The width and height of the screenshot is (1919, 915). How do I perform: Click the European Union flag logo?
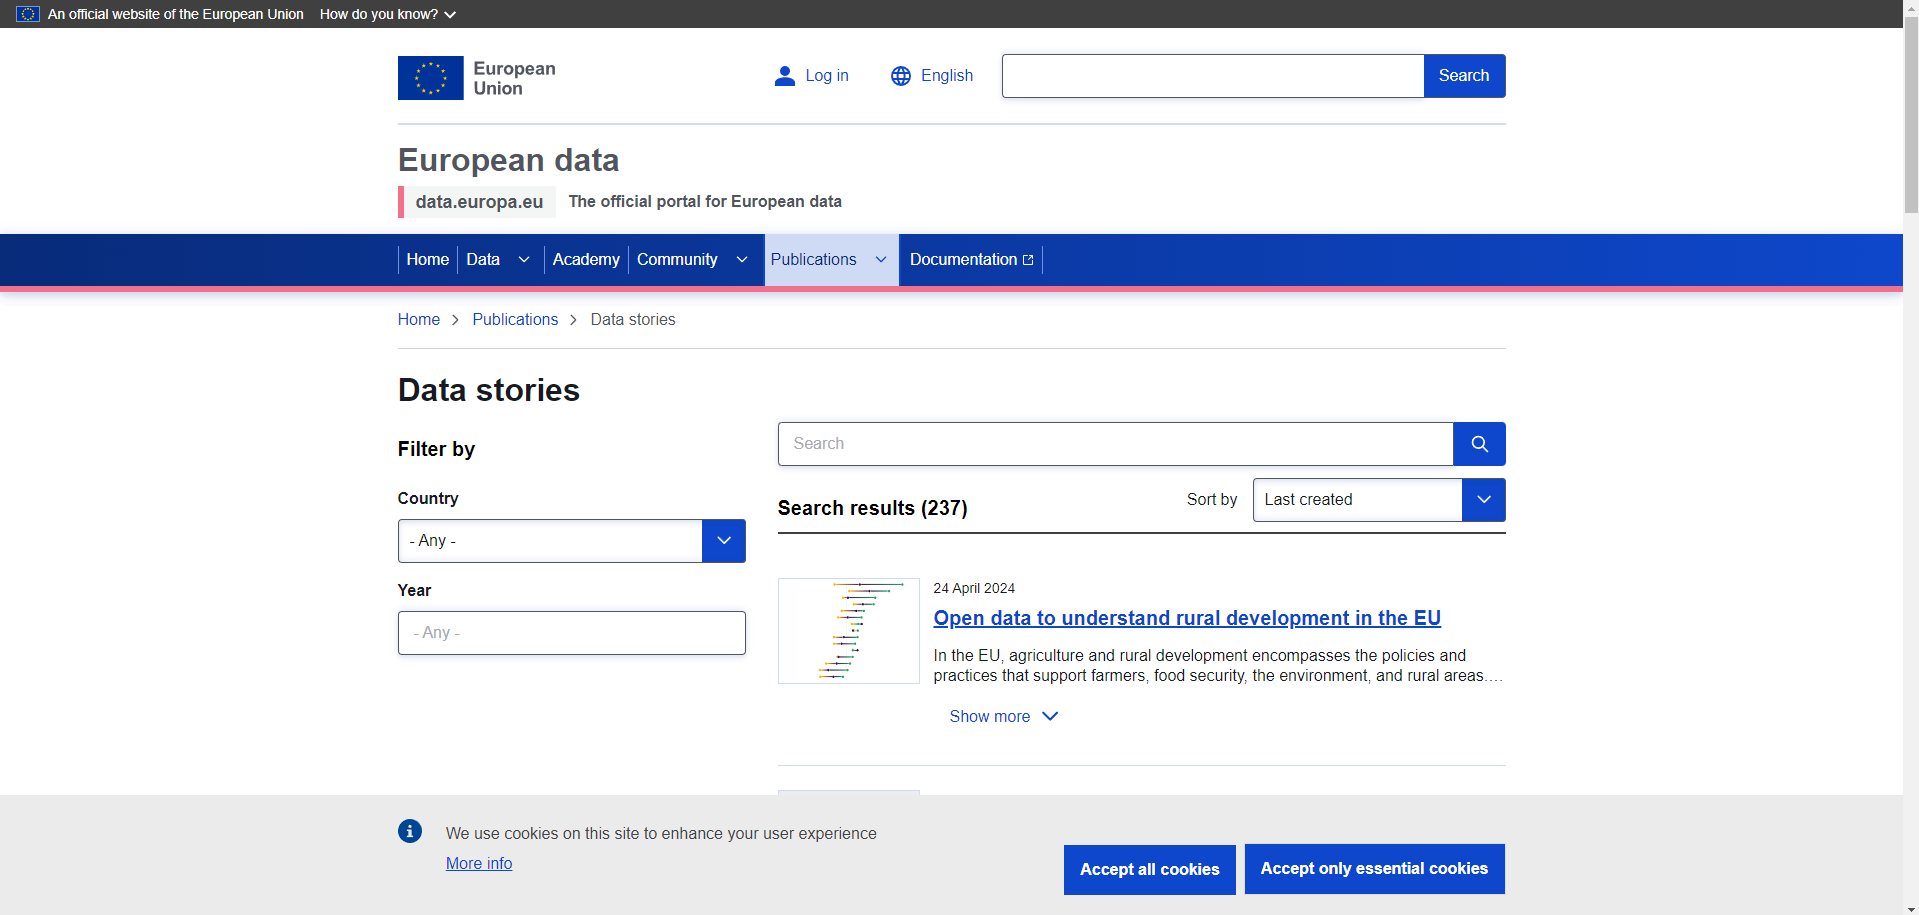click(x=430, y=78)
